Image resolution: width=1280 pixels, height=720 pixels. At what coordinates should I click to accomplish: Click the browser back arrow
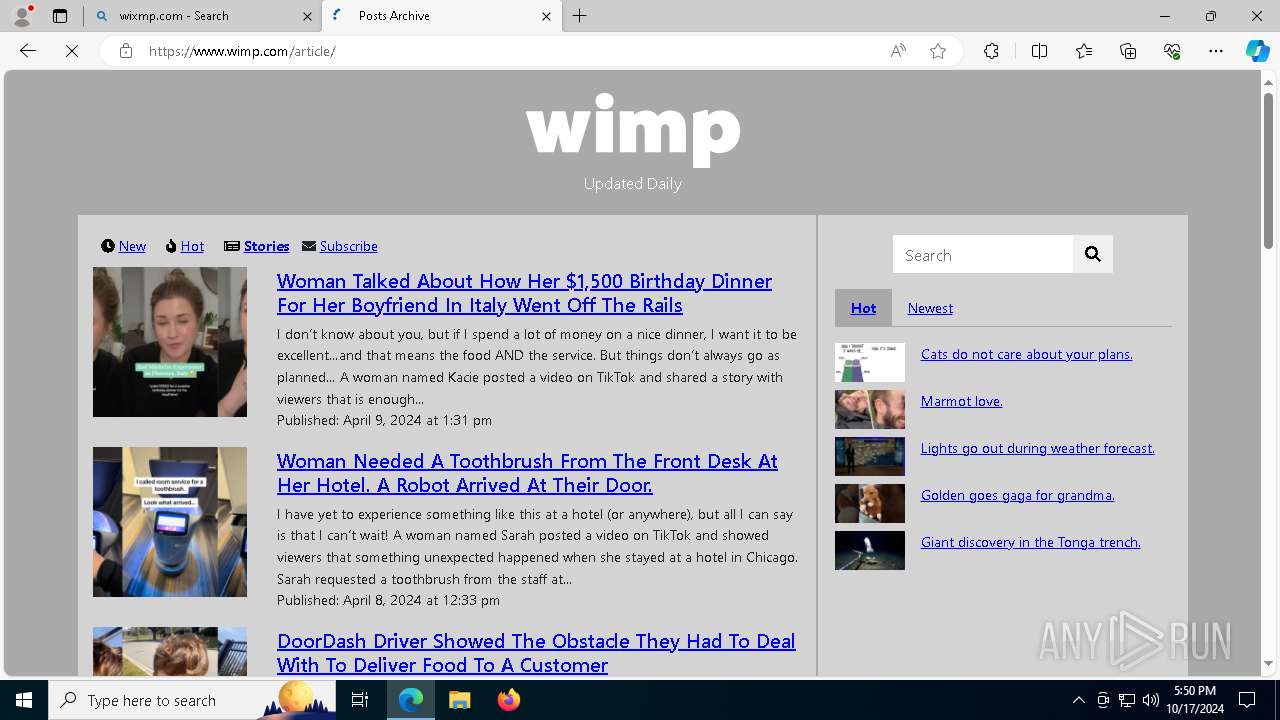28,51
